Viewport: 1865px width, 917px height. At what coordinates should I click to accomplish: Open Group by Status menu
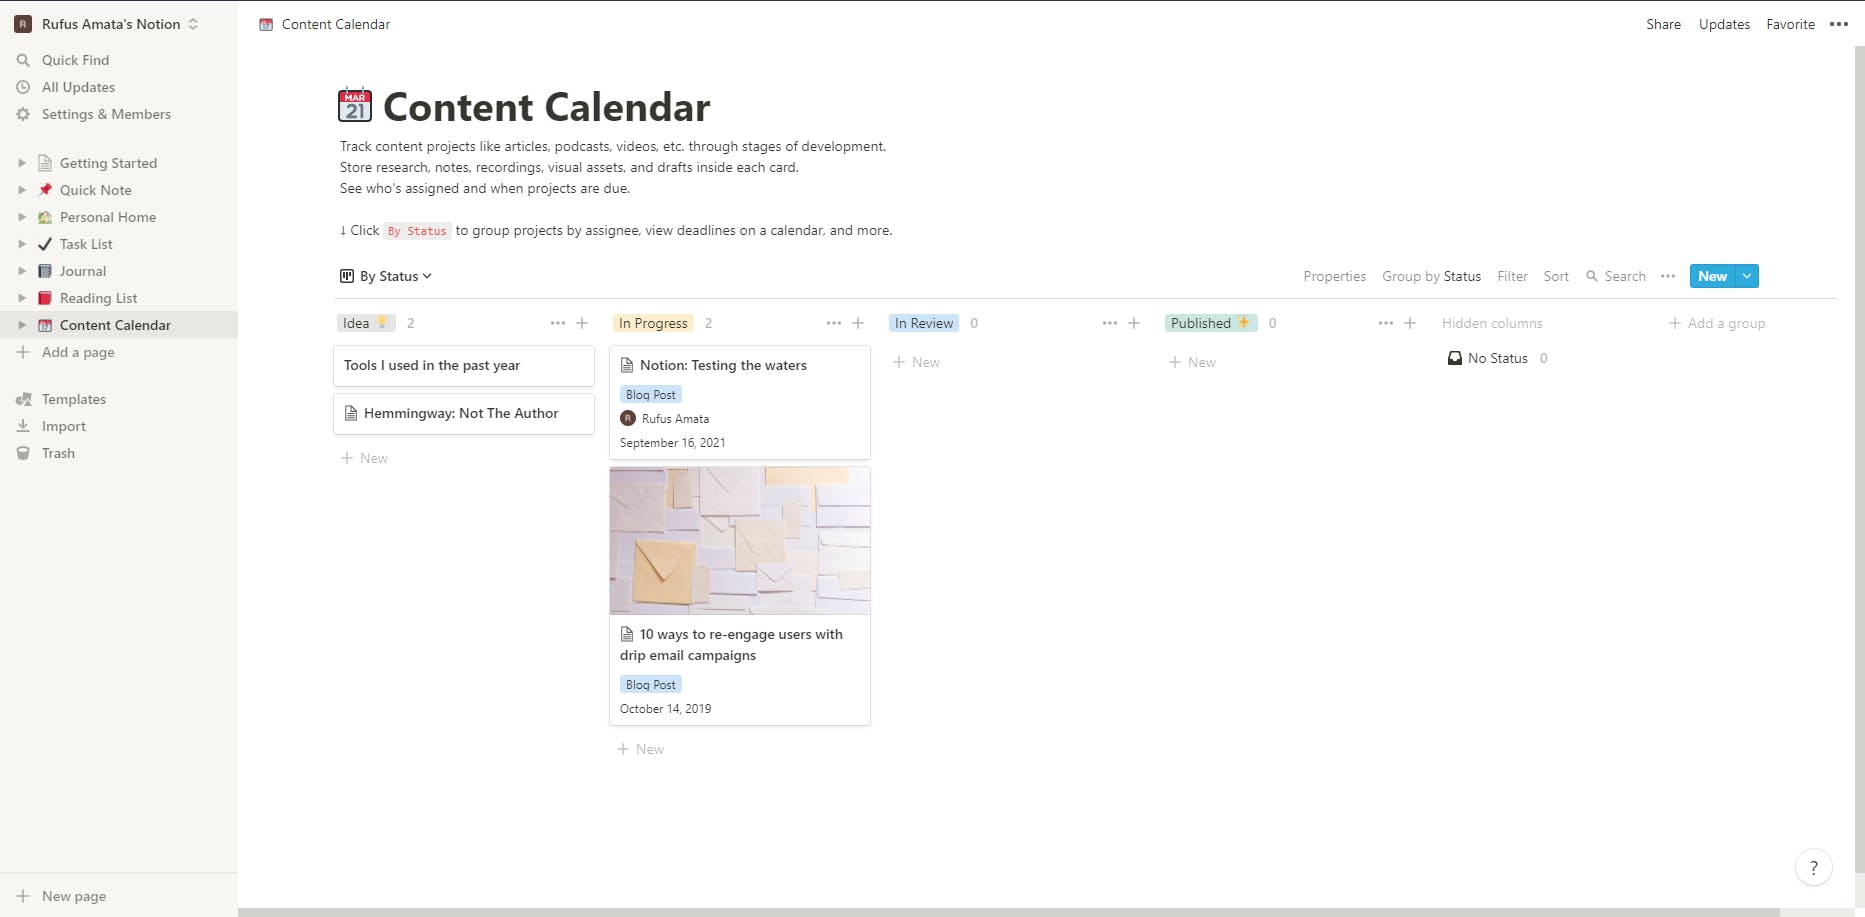pyautogui.click(x=1431, y=276)
